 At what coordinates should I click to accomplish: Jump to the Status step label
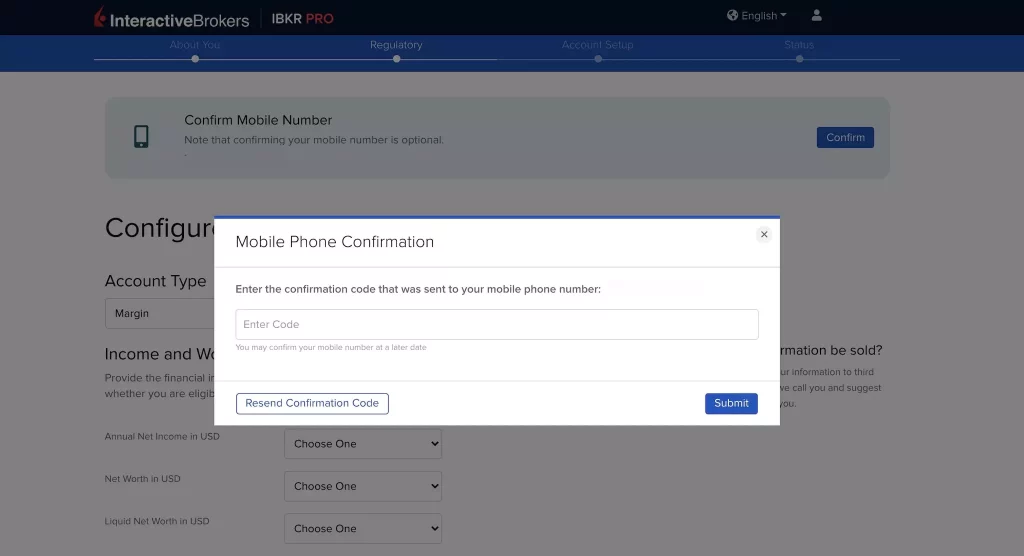[x=799, y=45]
